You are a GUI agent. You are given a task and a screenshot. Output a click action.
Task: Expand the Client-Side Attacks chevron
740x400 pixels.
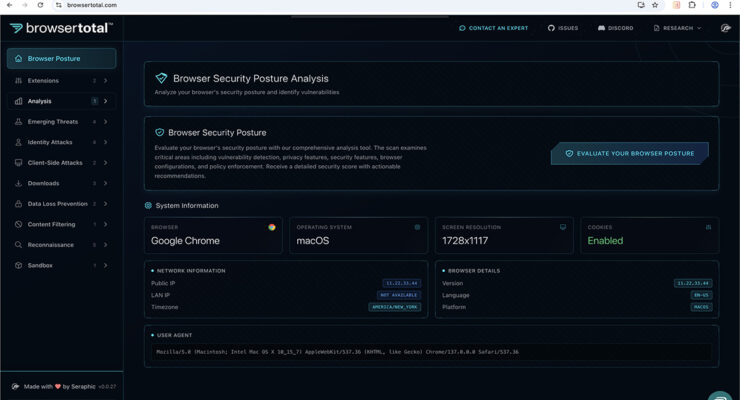tap(105, 163)
